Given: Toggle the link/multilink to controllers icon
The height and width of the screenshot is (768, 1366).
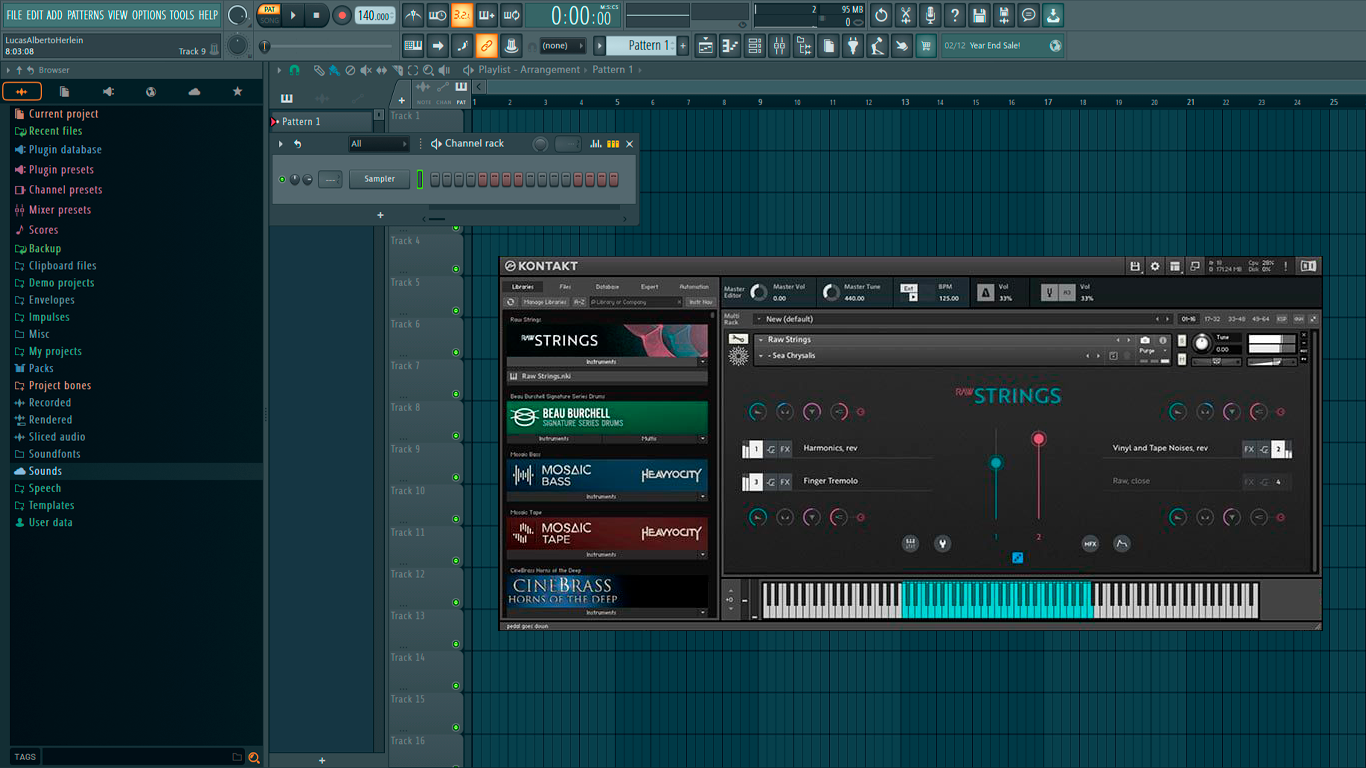Looking at the screenshot, I should pos(486,46).
